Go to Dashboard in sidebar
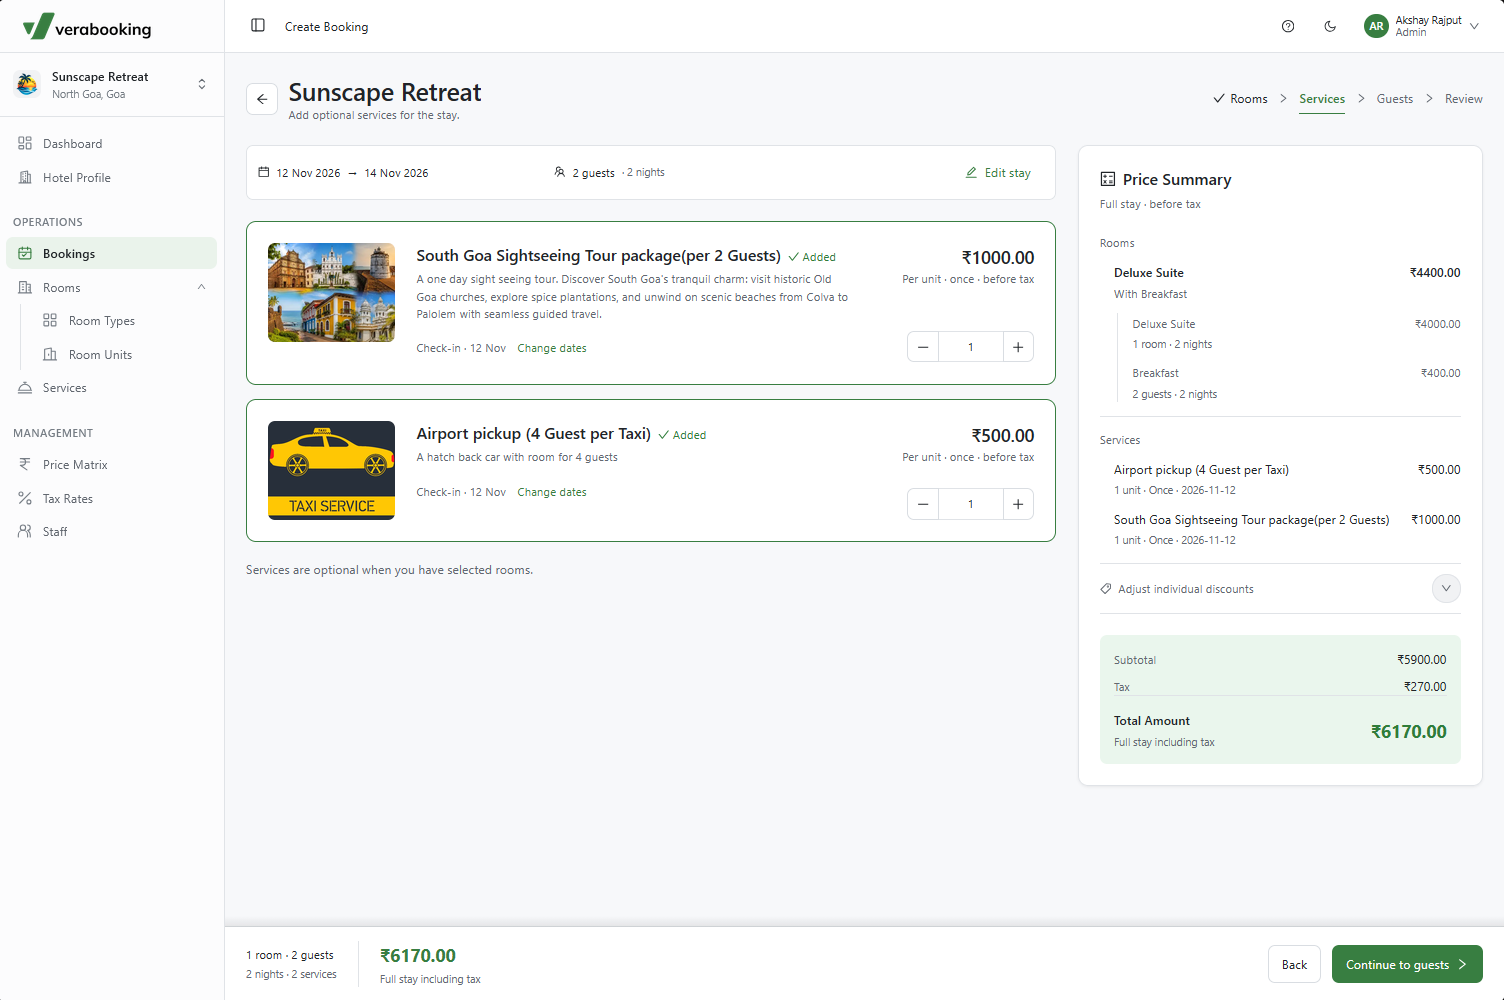 coord(112,144)
